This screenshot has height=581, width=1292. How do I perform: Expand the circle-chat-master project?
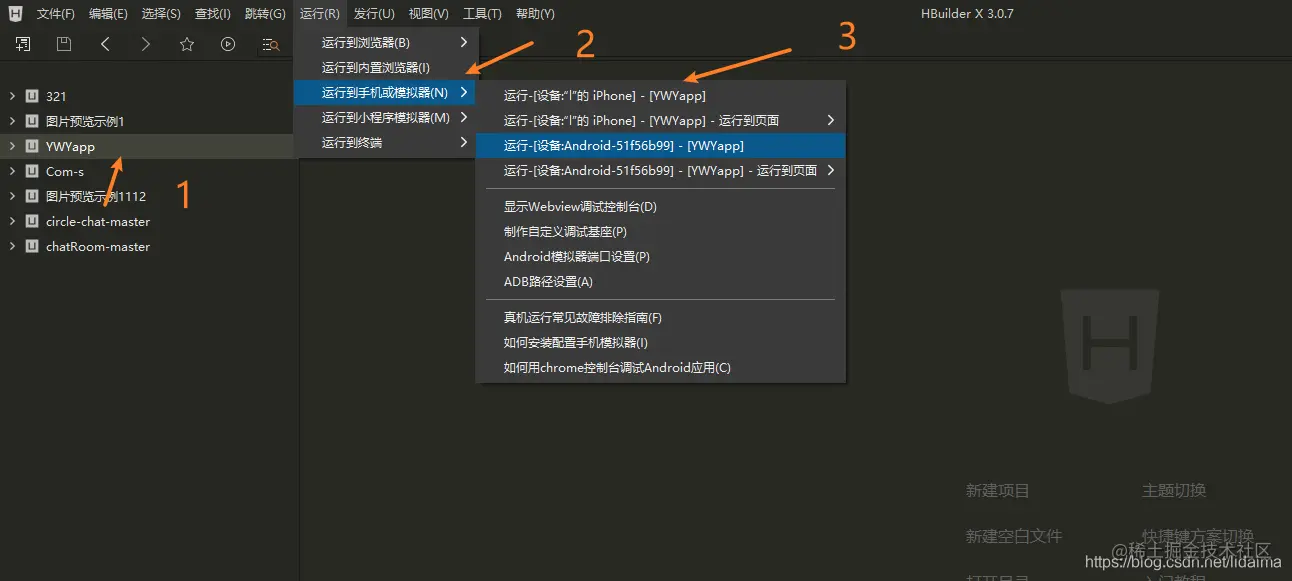[10, 221]
